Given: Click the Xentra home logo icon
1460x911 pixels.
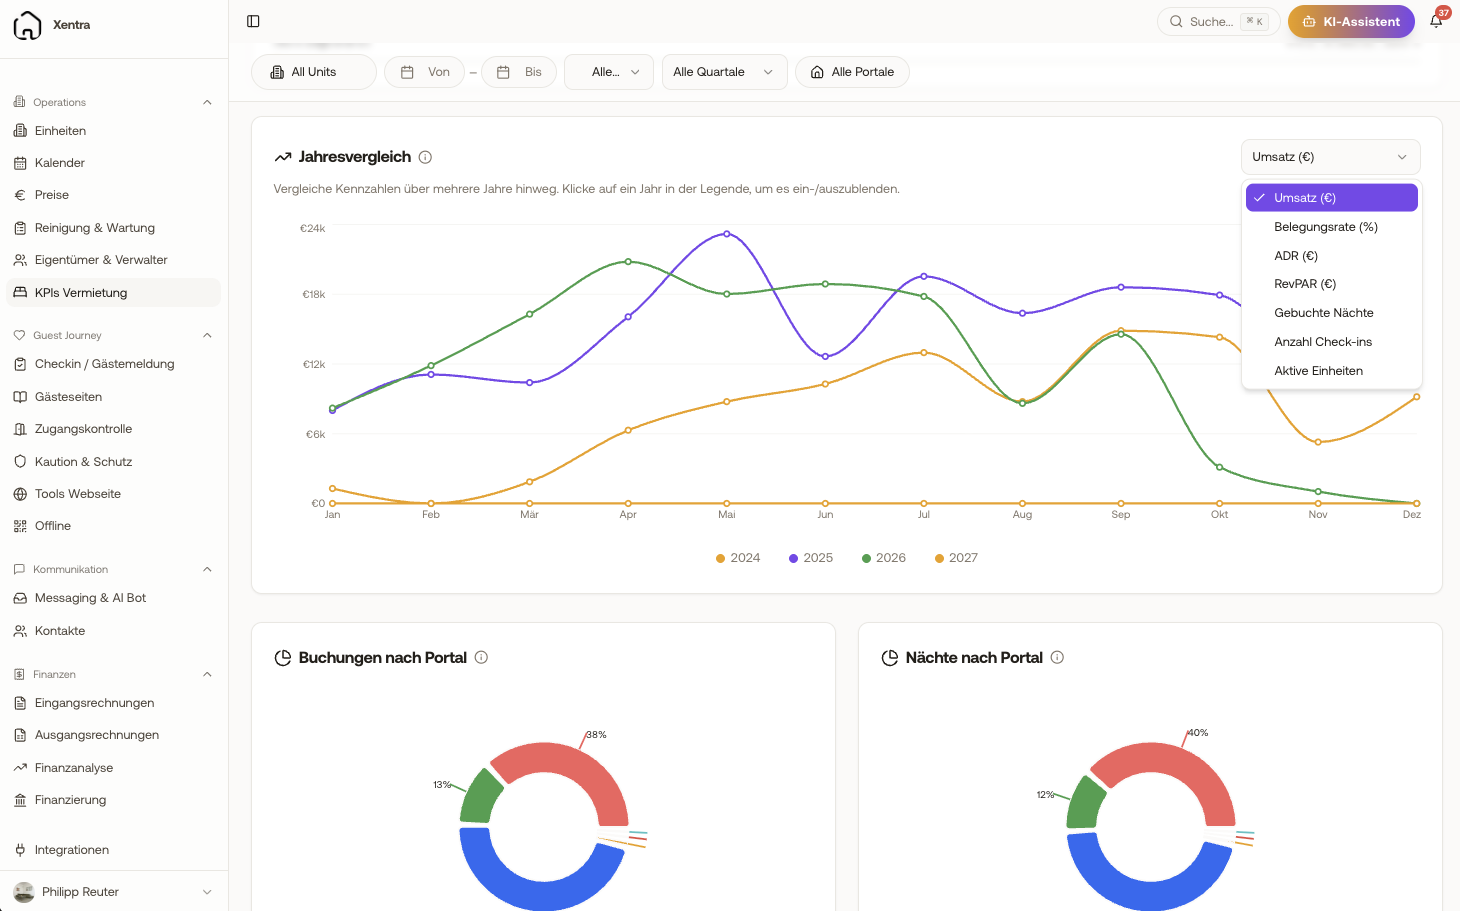Looking at the screenshot, I should coord(27,25).
